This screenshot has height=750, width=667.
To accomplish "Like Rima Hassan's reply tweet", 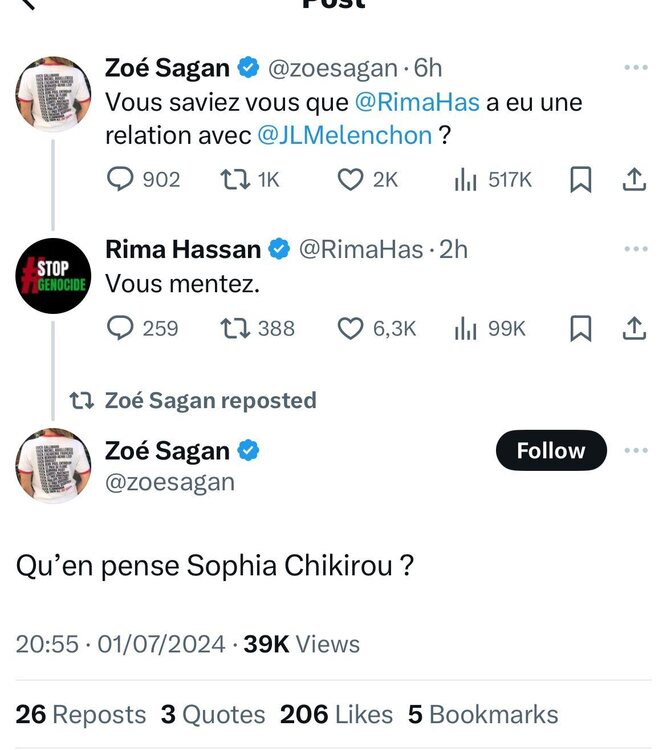I will [x=350, y=327].
